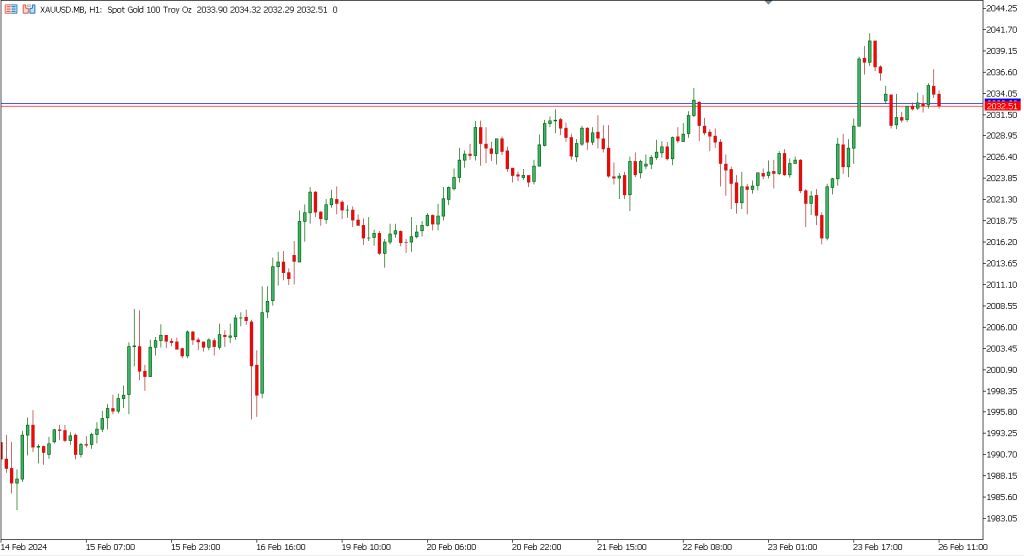The width and height of the screenshot is (1024, 556).
Task: Click the 2044.25 price scale label
Action: [x=1002, y=8]
